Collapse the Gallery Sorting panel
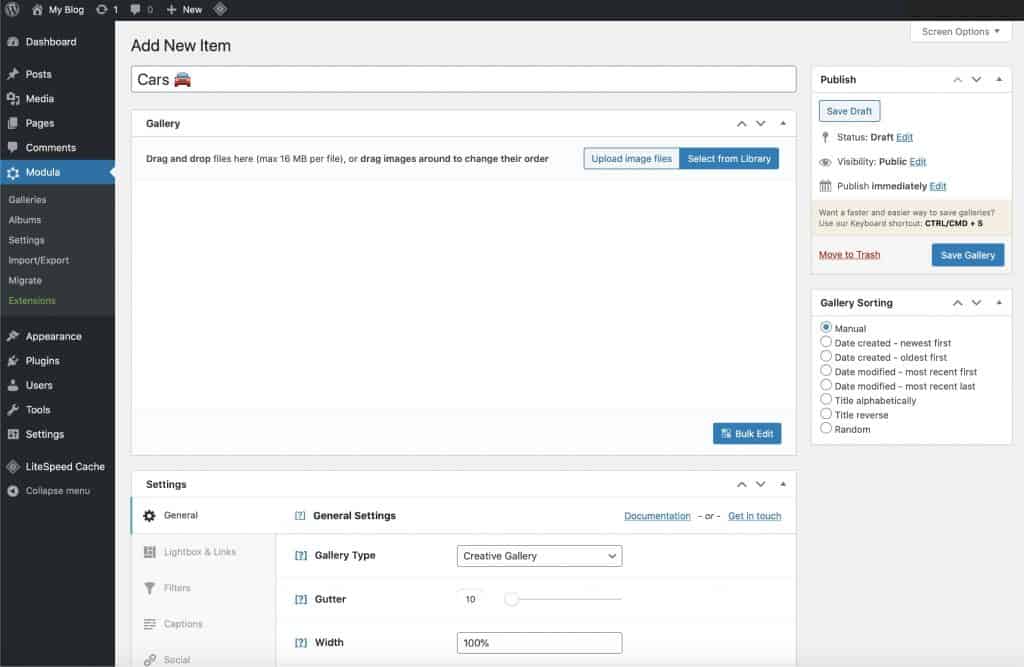This screenshot has width=1024, height=667. (x=999, y=302)
